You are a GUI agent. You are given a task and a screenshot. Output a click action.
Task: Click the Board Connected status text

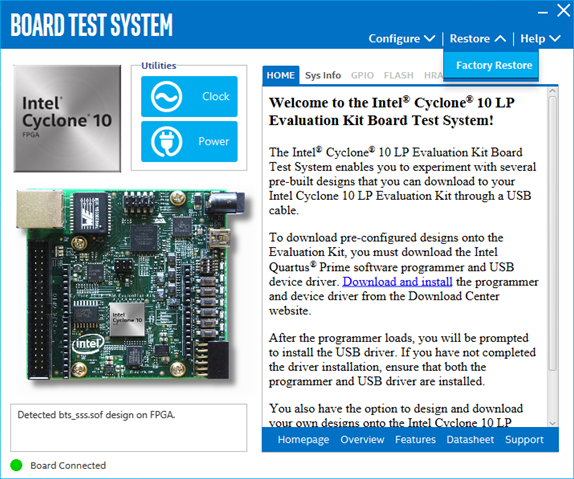pyautogui.click(x=68, y=465)
